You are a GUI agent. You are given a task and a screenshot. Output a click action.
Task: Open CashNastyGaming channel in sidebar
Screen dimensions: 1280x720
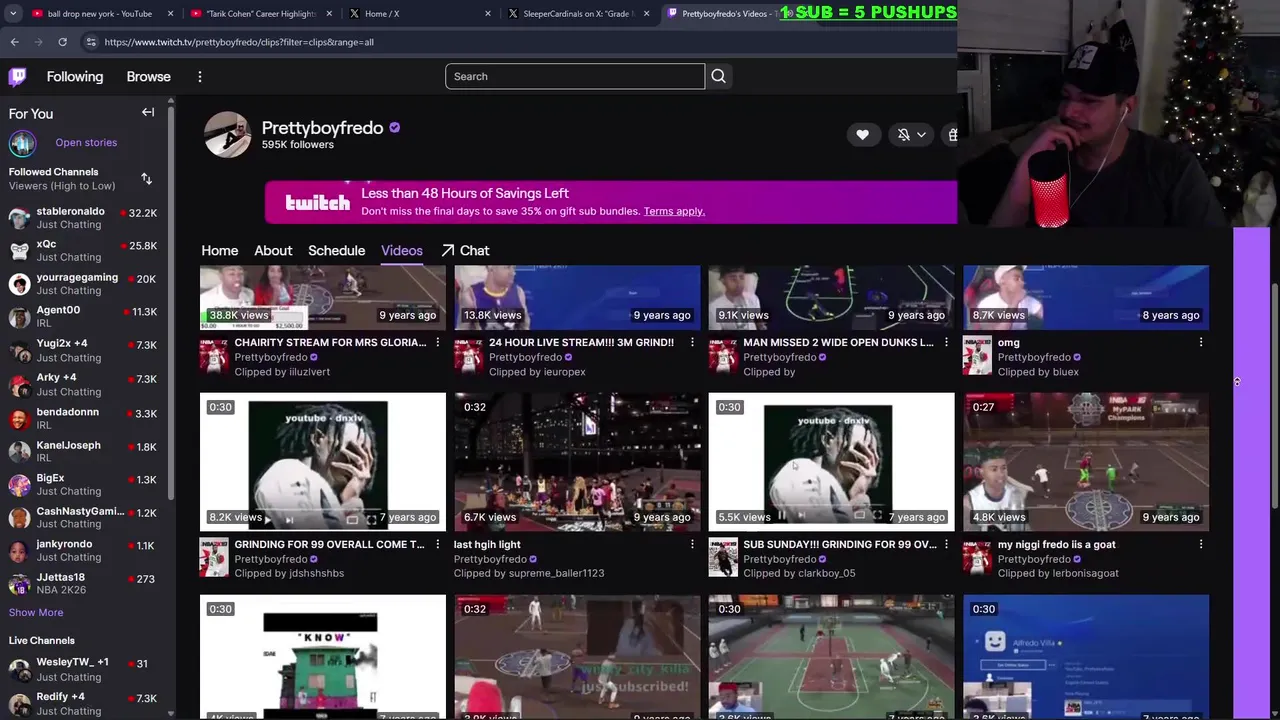(x=82, y=517)
